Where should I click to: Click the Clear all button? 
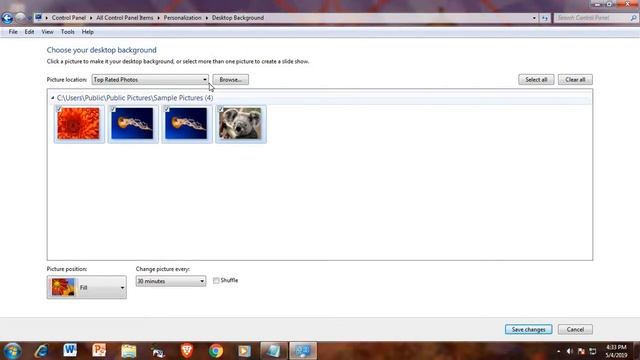point(575,80)
